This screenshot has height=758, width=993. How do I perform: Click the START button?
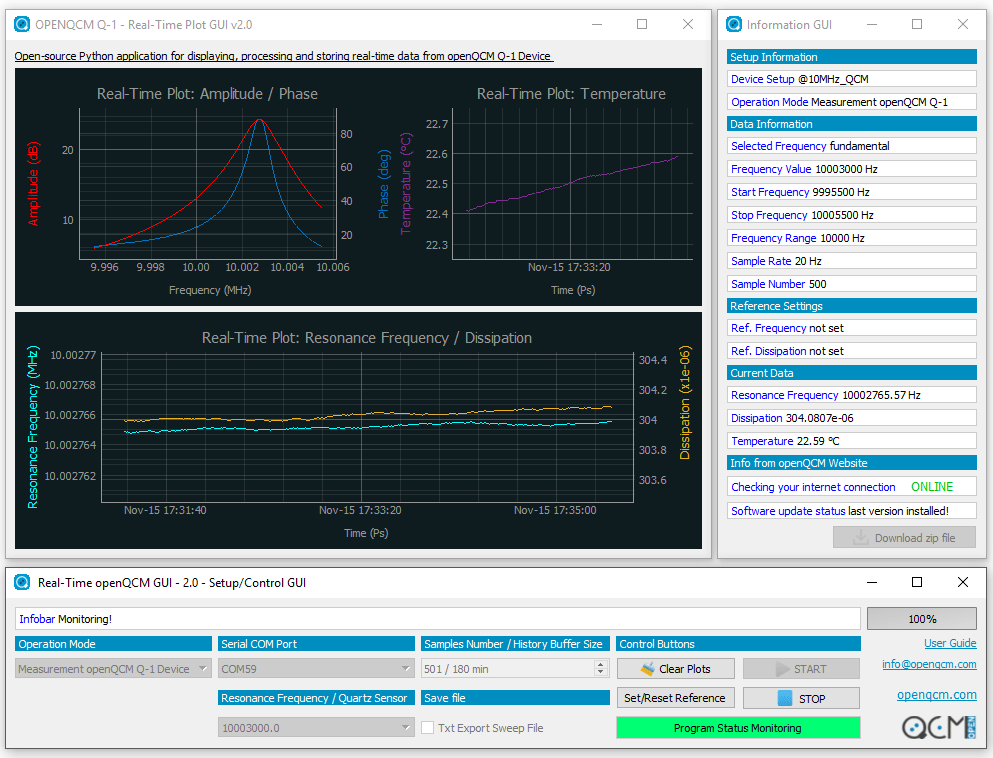(x=800, y=669)
